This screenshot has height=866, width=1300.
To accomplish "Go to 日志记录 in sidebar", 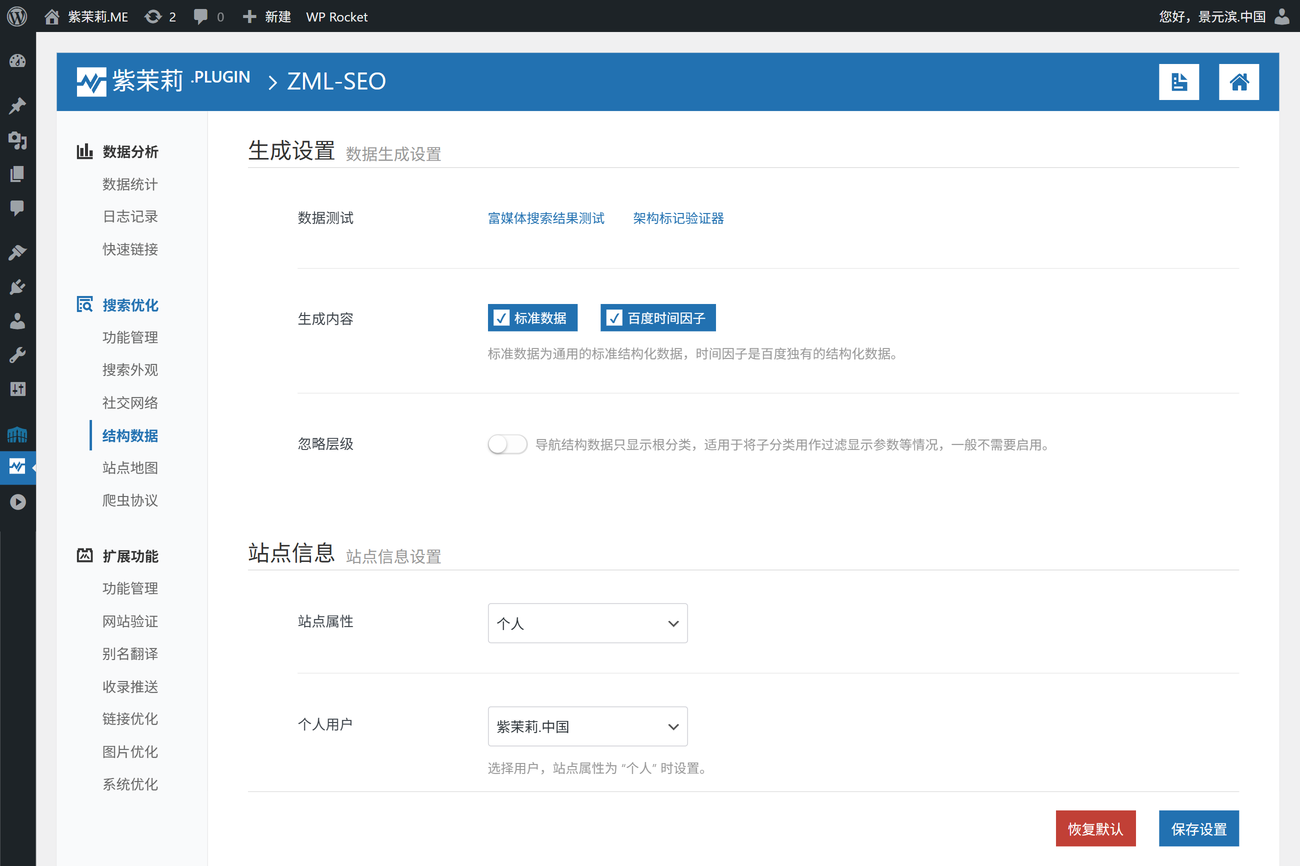I will [130, 216].
